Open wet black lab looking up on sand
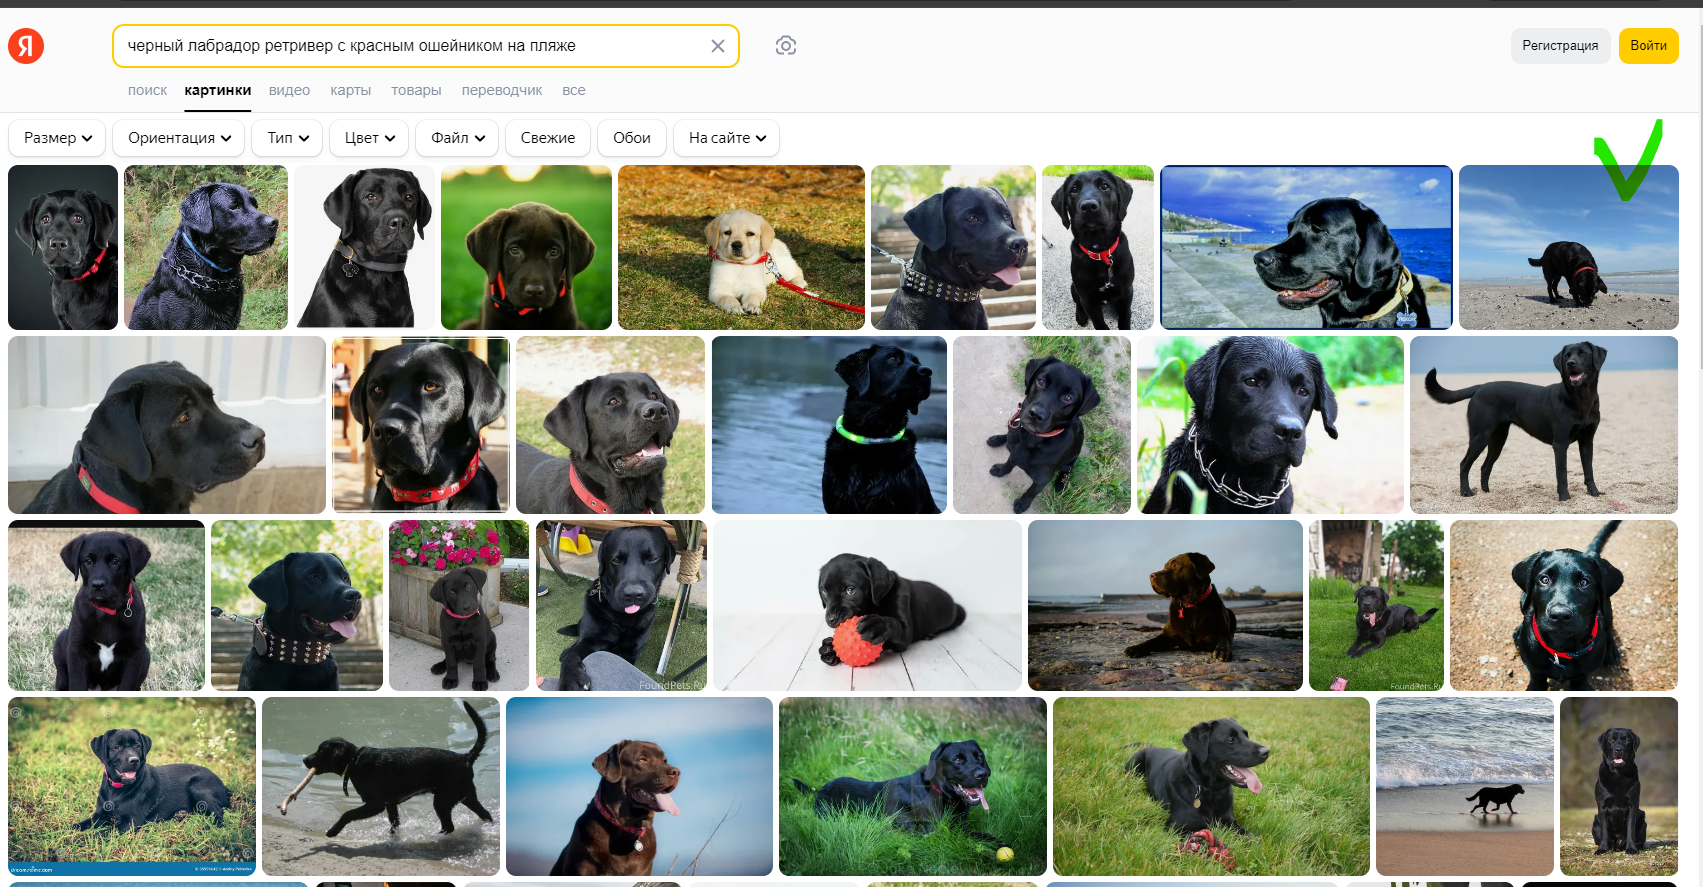 [1564, 605]
